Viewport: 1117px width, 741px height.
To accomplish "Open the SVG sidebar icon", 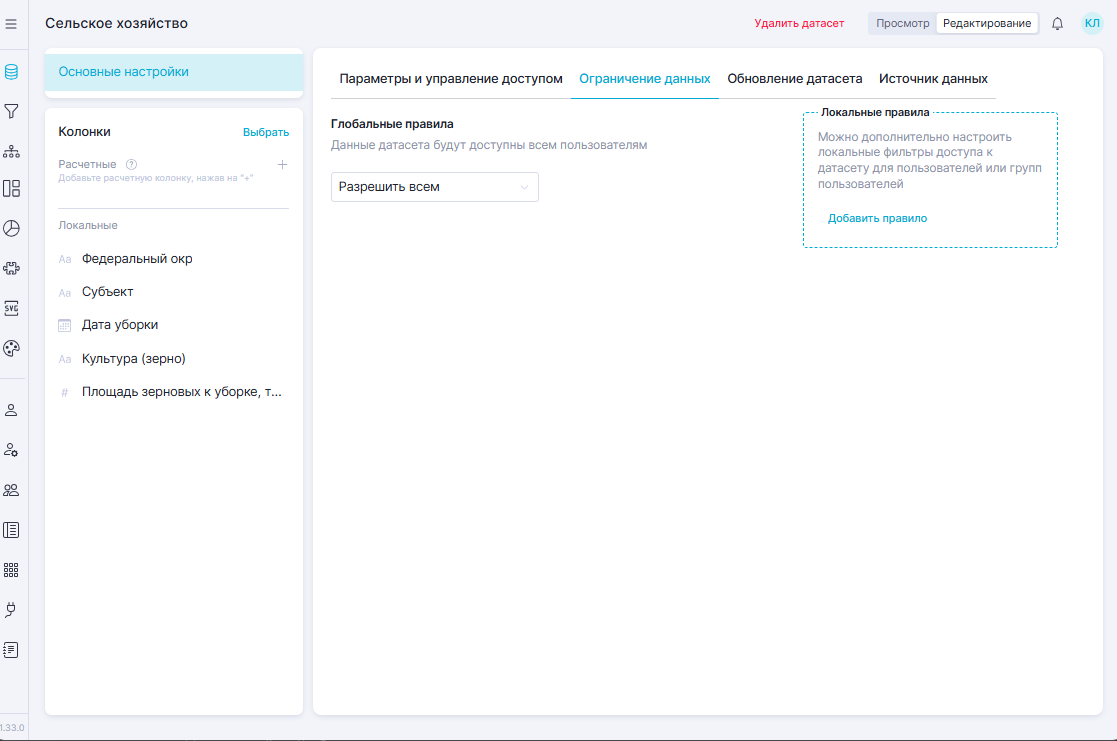I will (x=12, y=308).
